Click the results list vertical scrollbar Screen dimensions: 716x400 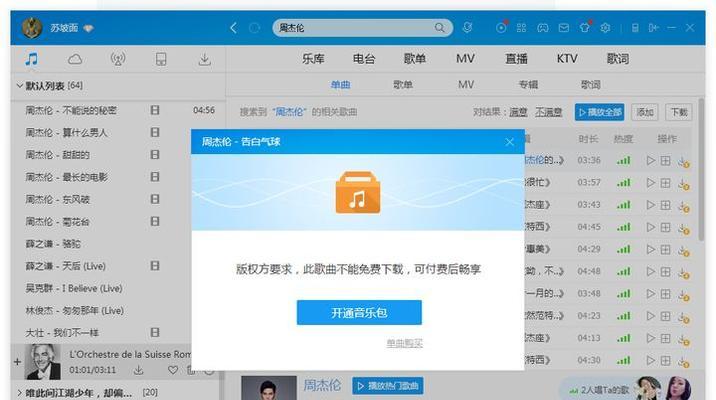tap(701, 169)
